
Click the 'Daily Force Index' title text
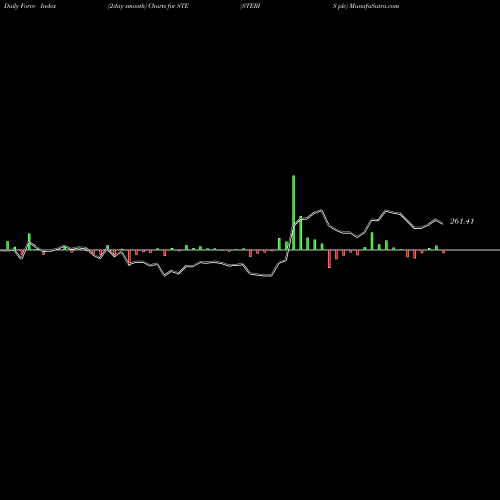pos(30,6)
